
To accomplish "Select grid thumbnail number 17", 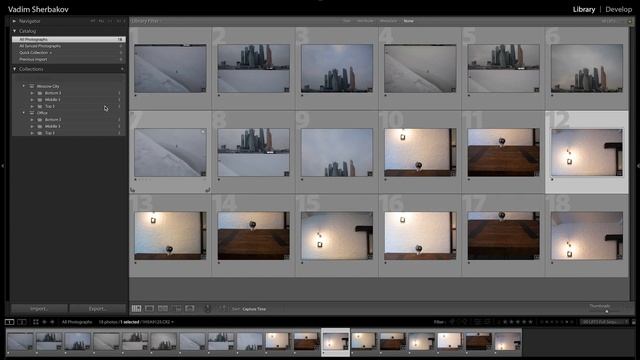I will coord(503,236).
